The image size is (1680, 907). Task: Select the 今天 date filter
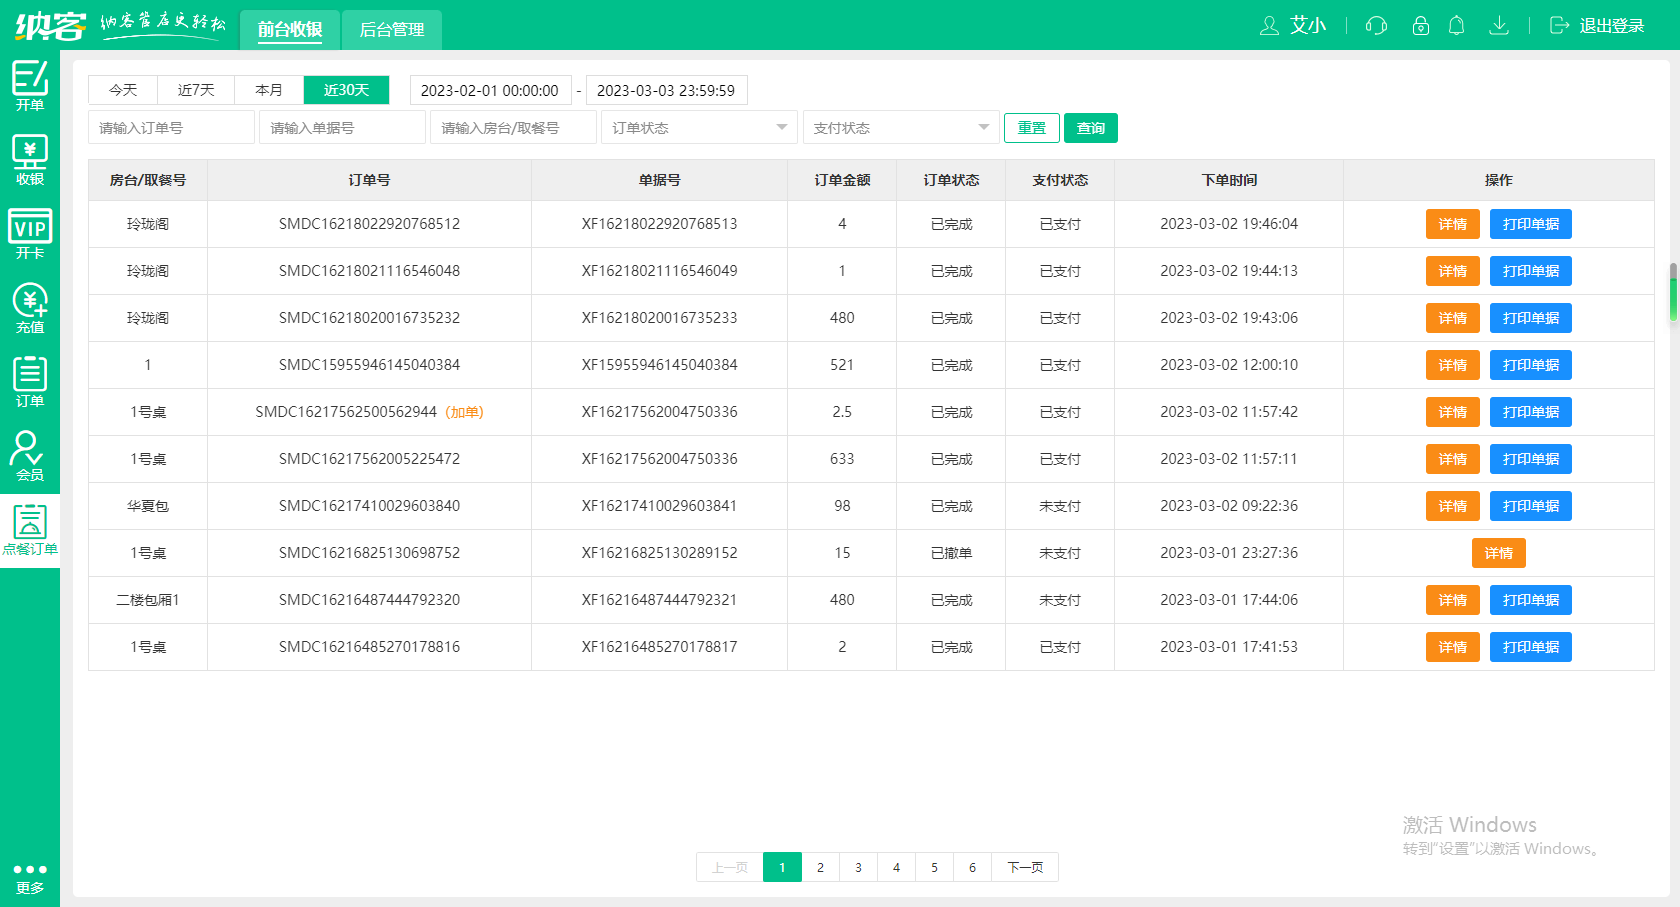point(123,90)
